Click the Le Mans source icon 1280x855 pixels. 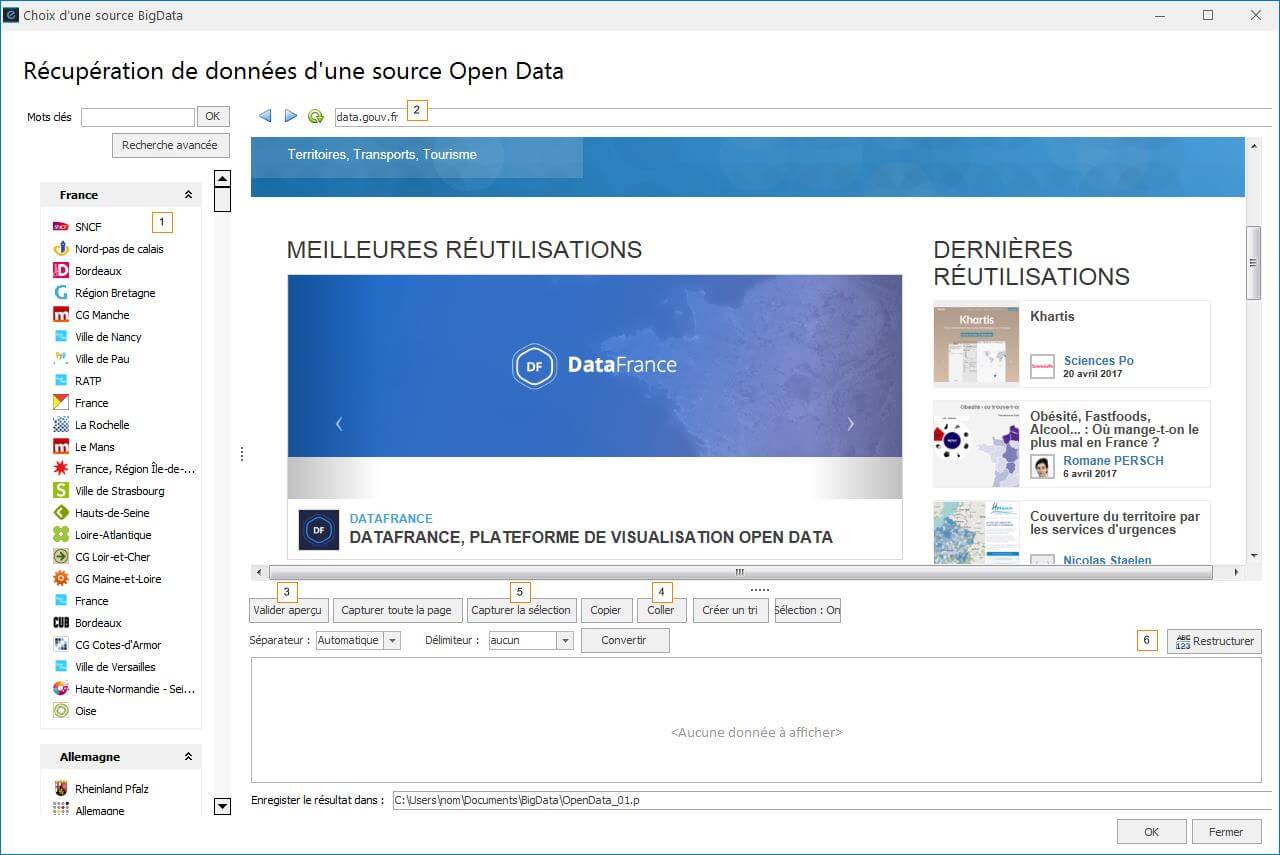61,447
